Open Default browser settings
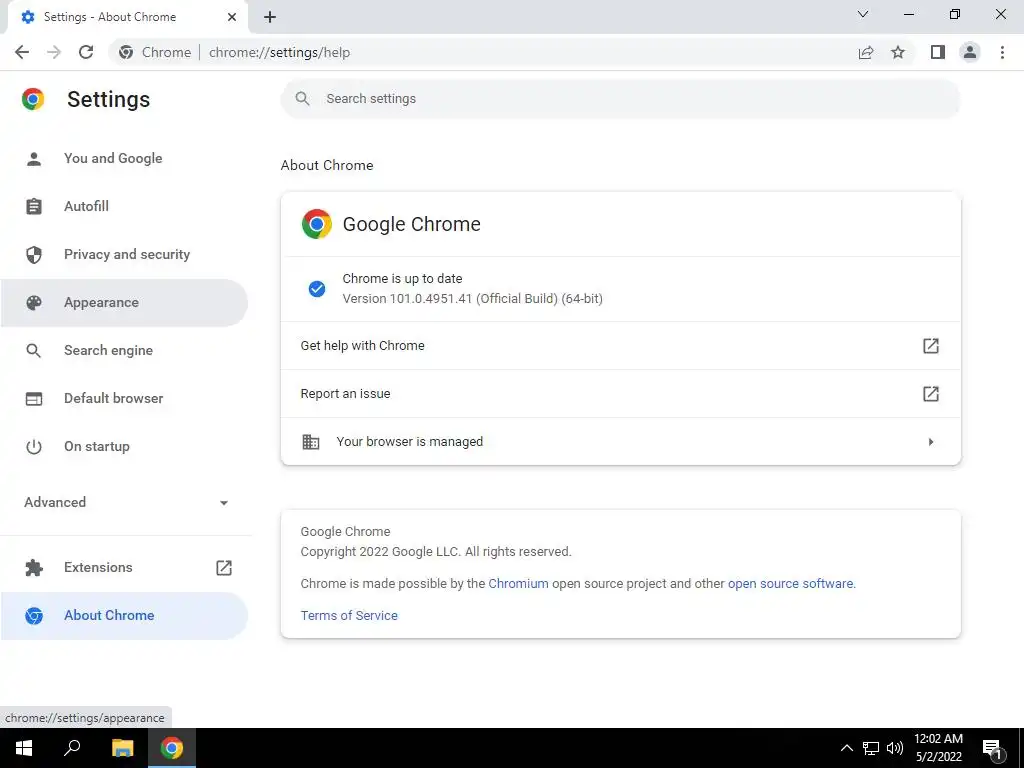This screenshot has width=1024, height=768. tap(124, 398)
